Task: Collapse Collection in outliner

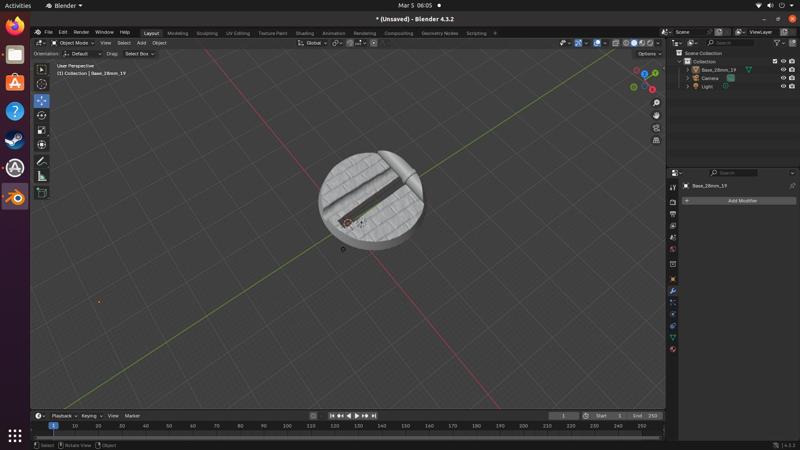Action: (680, 61)
